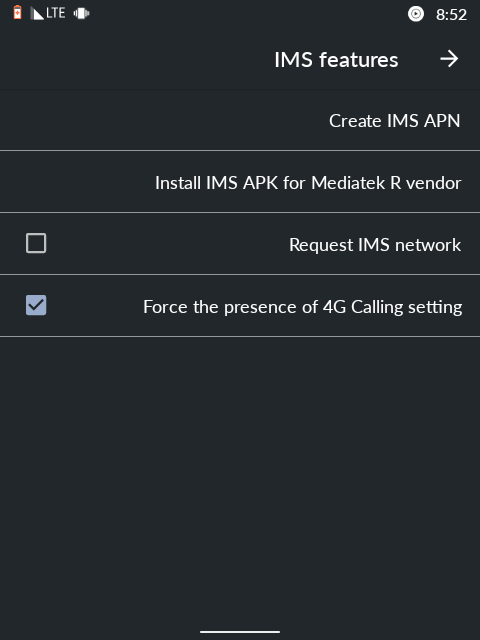480x640 pixels.
Task: Tap the cellular signal strength icon
Action: tap(37, 13)
